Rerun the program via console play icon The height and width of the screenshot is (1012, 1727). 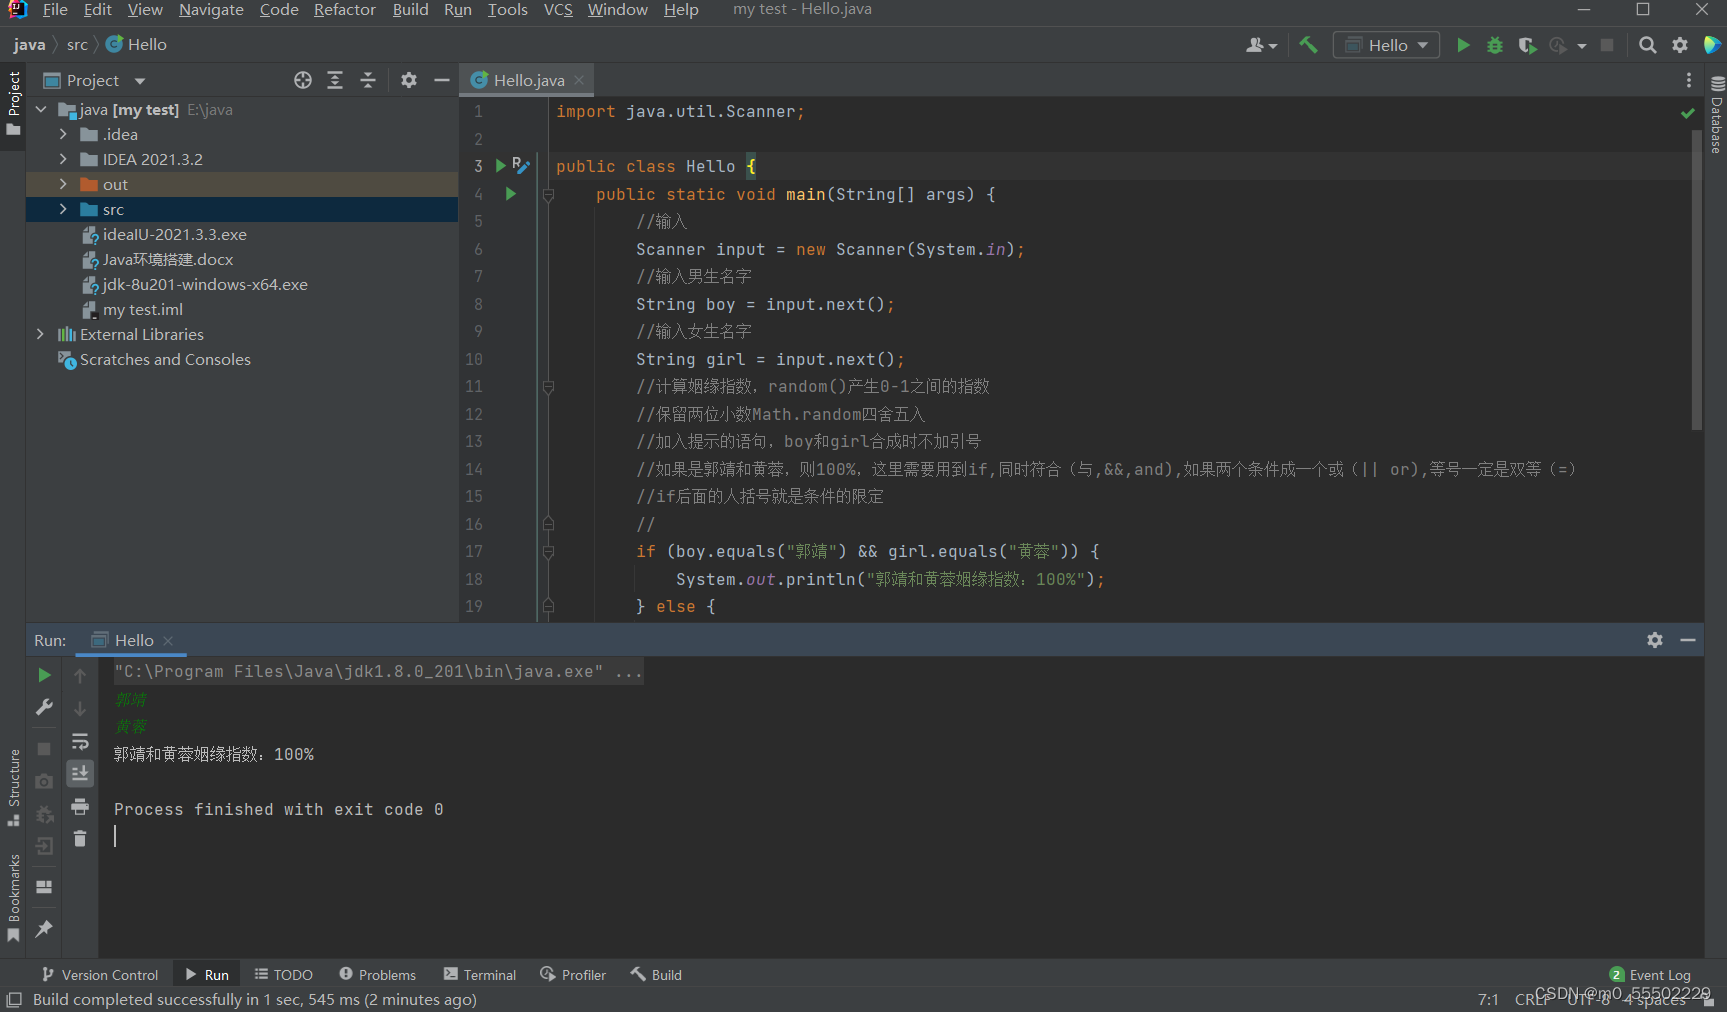tap(43, 675)
